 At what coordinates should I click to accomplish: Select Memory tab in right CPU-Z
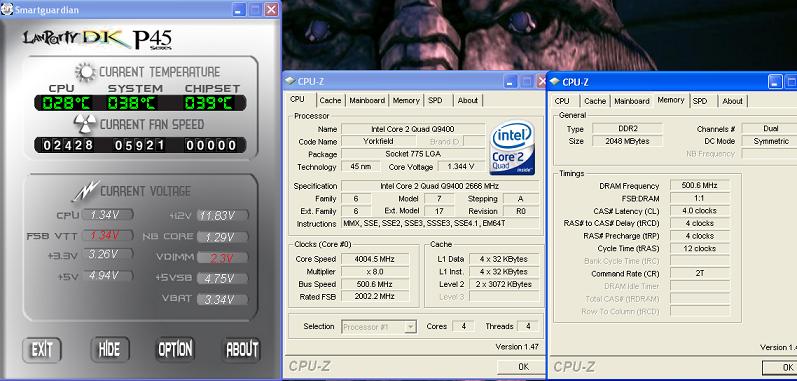[x=671, y=100]
